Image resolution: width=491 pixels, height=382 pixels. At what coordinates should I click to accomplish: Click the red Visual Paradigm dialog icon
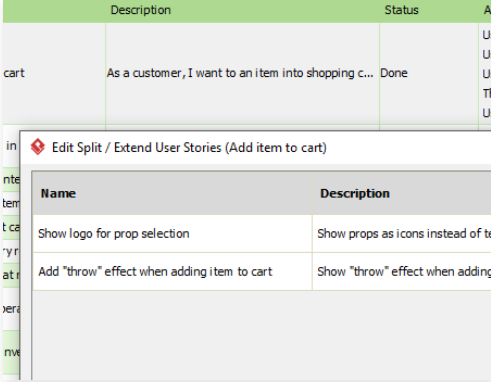point(38,147)
